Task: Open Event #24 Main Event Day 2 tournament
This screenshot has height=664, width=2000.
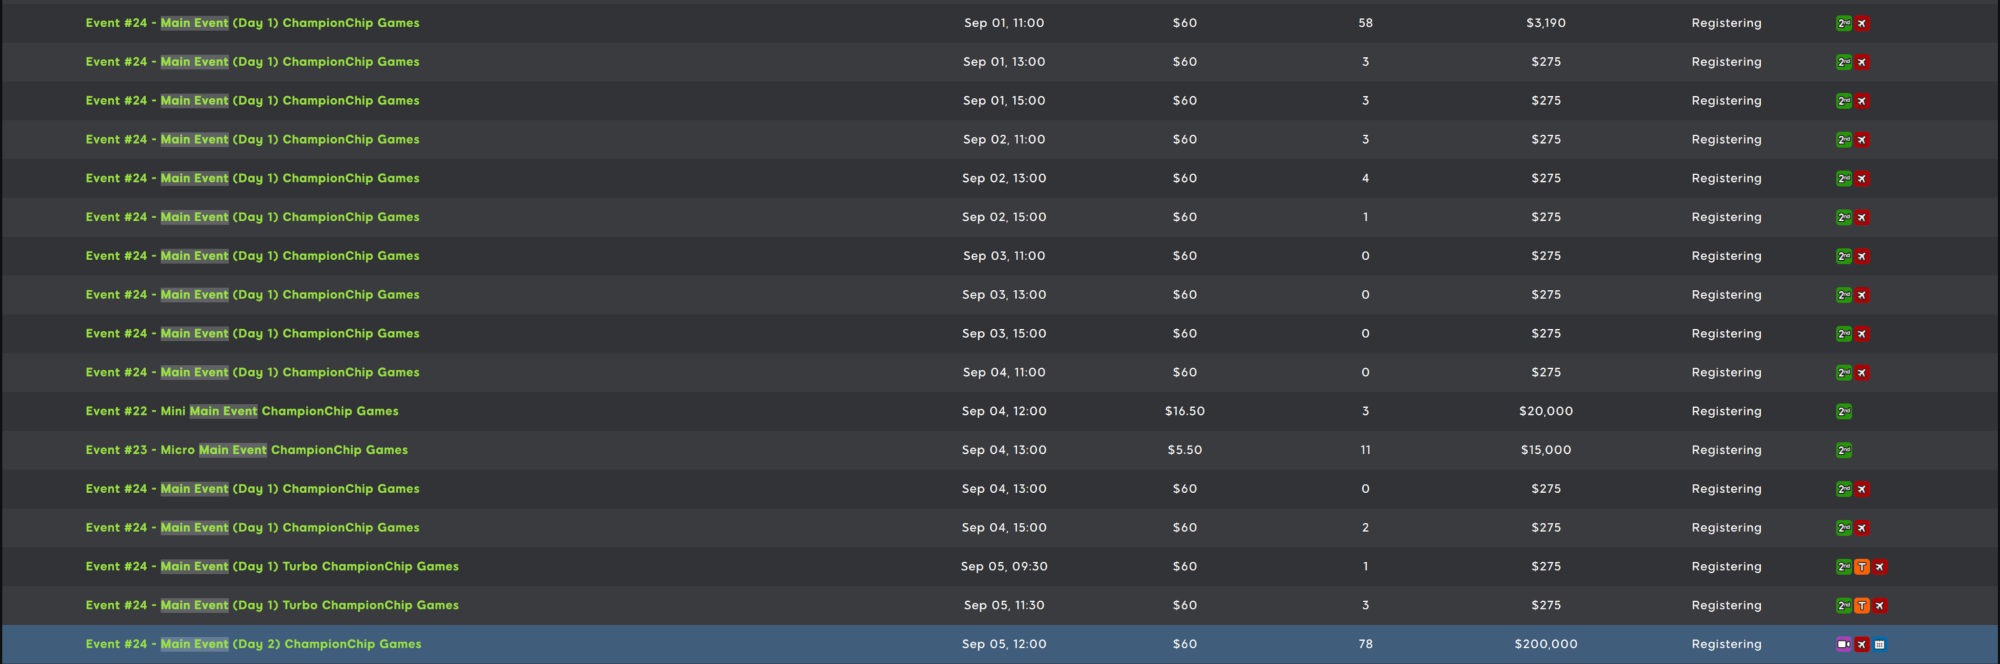Action: (253, 644)
